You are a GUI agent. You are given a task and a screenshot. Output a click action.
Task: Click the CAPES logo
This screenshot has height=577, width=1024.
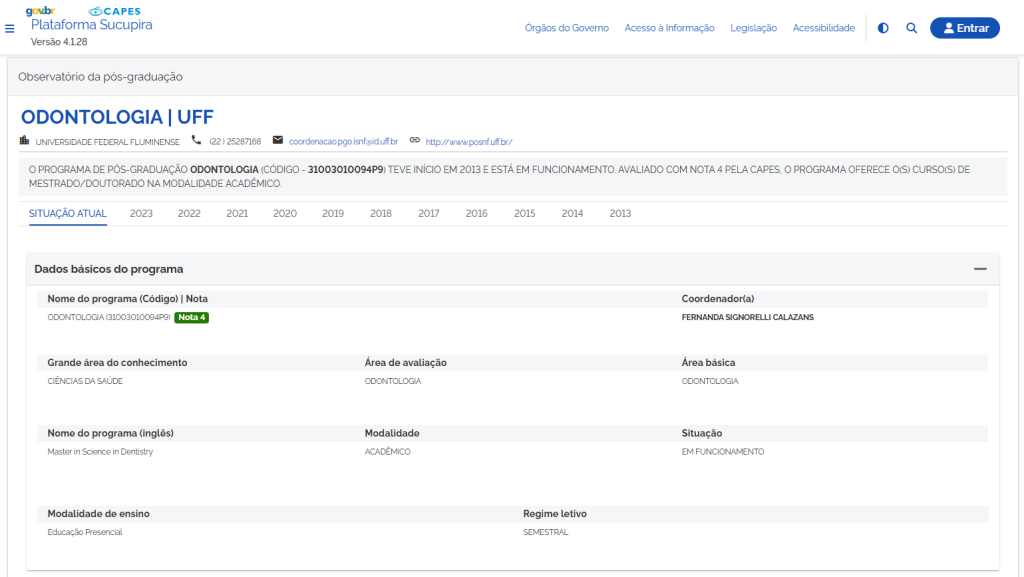[x=115, y=11]
